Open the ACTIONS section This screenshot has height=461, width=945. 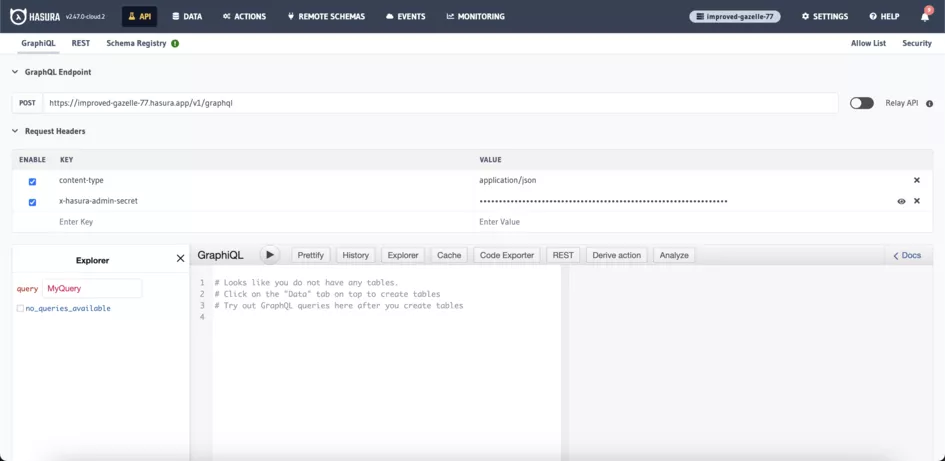coord(244,16)
